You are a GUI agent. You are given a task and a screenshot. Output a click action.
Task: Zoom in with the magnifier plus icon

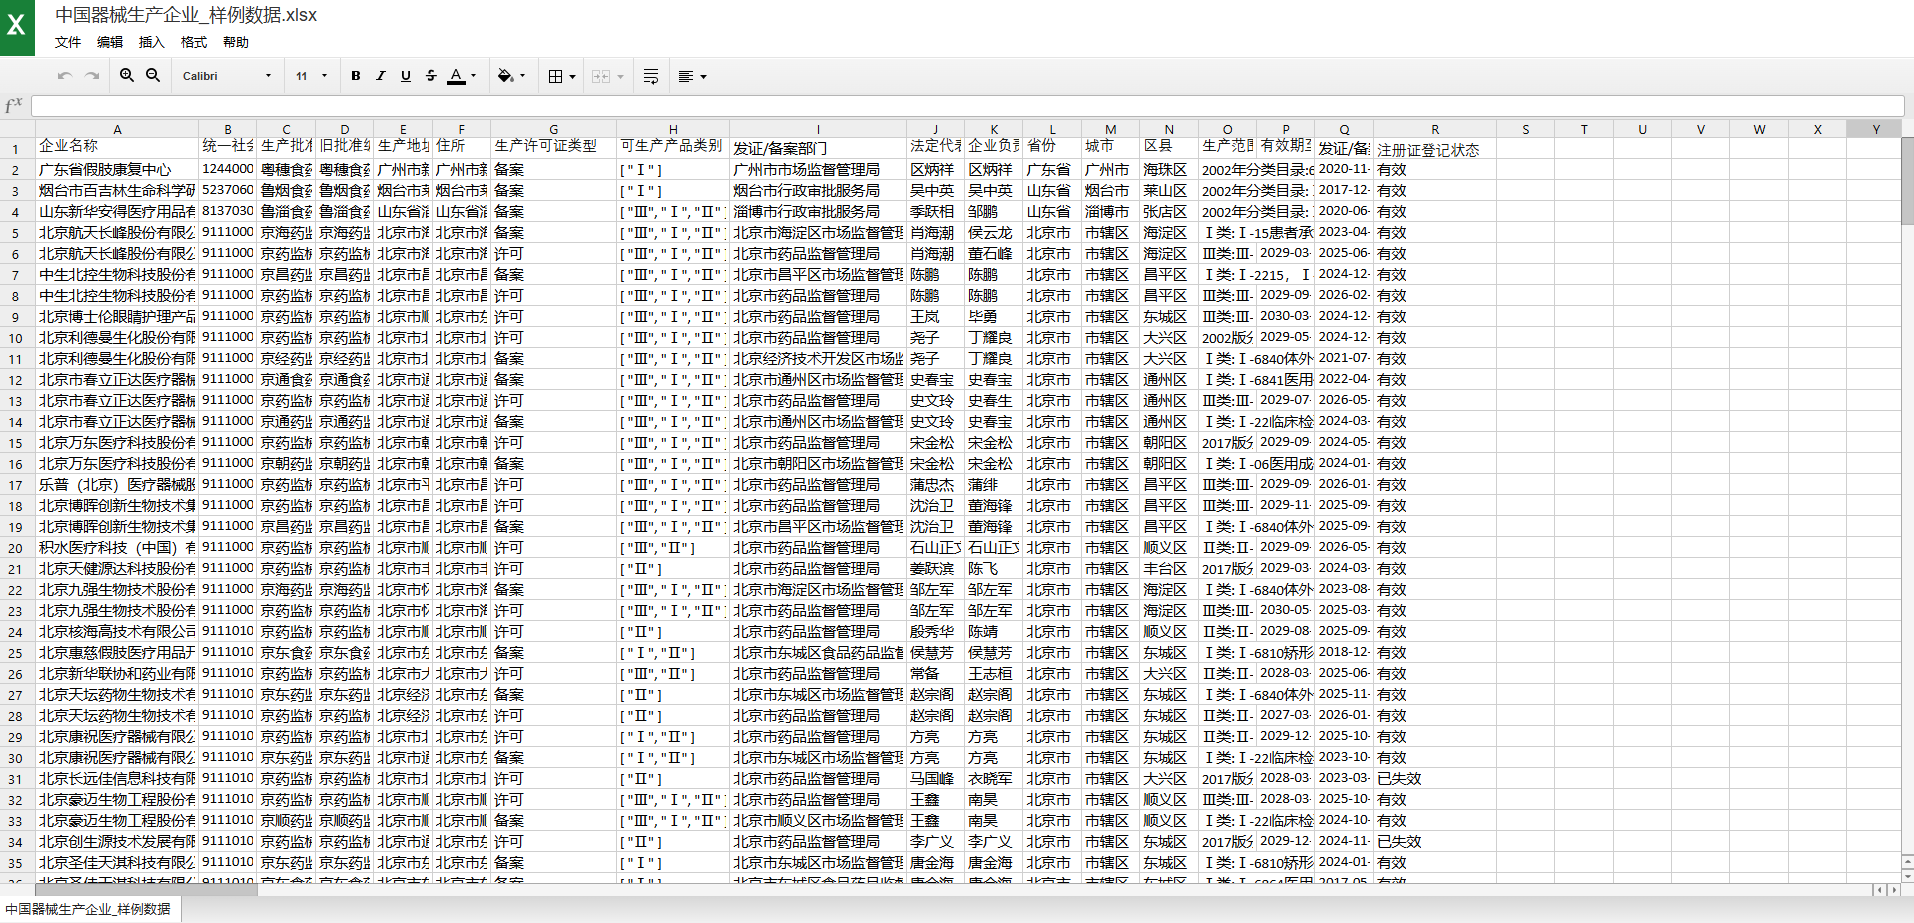[x=127, y=76]
